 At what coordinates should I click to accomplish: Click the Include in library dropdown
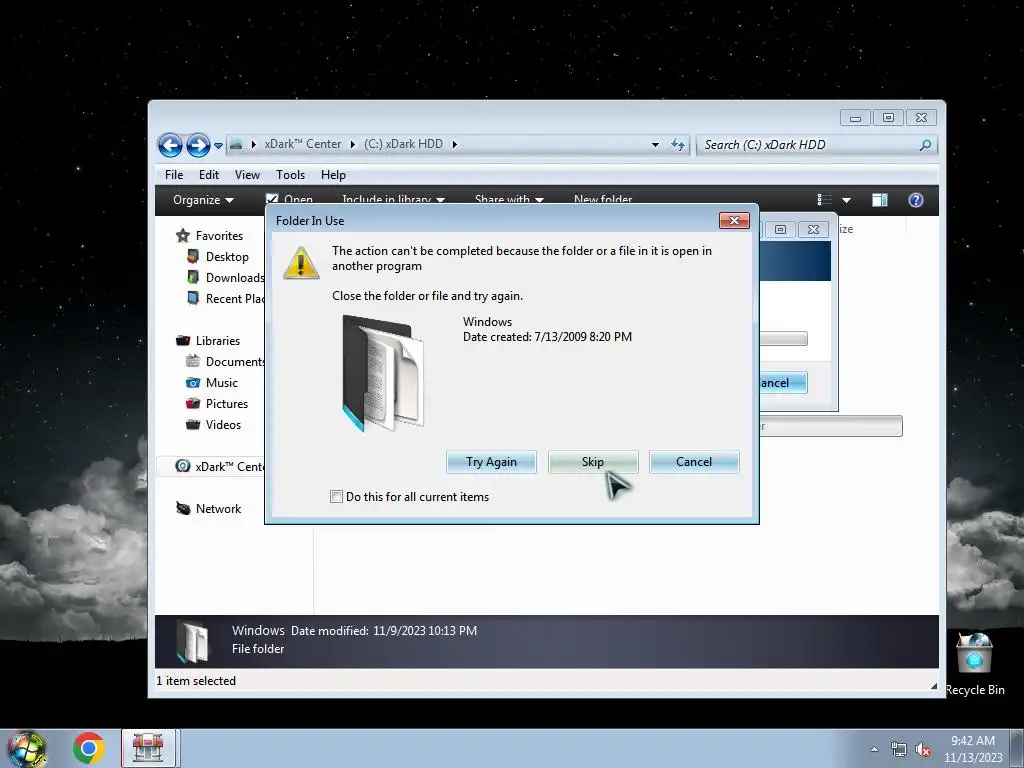coord(393,199)
